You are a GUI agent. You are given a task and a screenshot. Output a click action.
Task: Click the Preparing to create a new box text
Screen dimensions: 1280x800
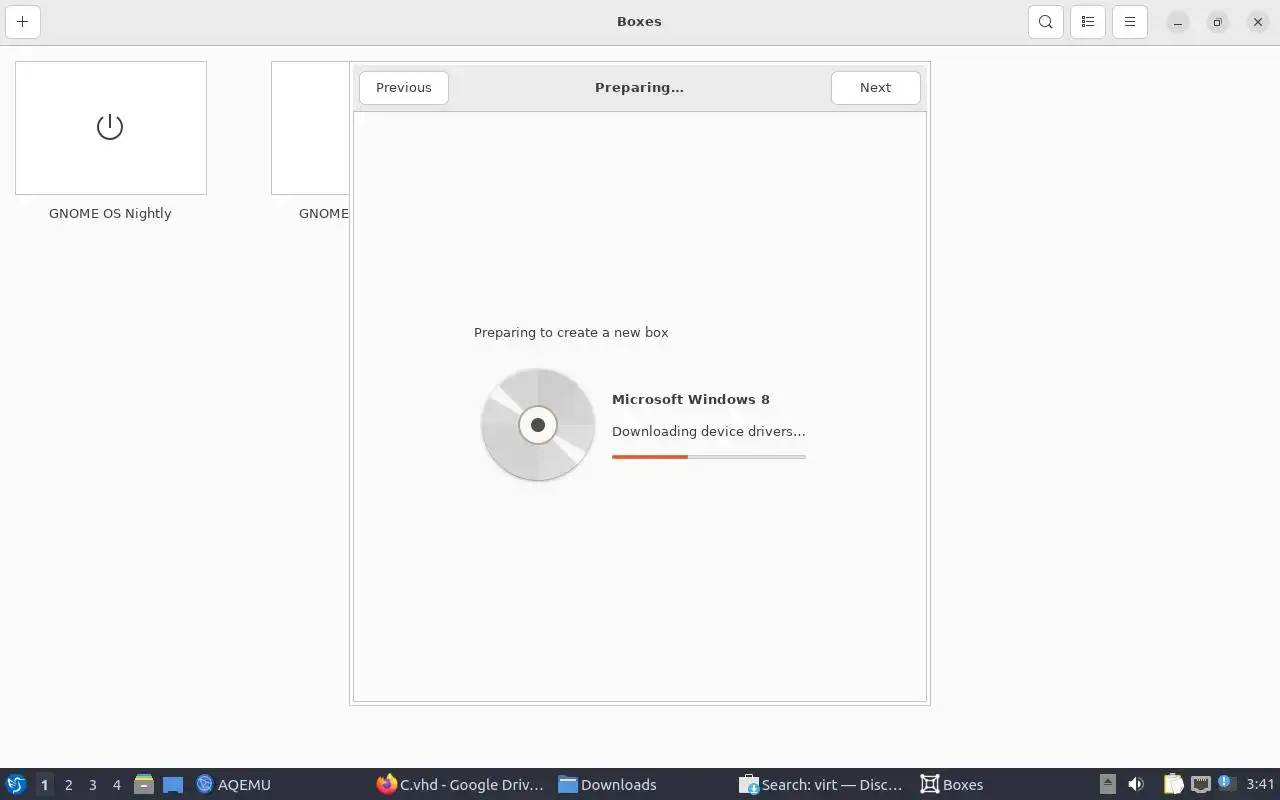[571, 332]
